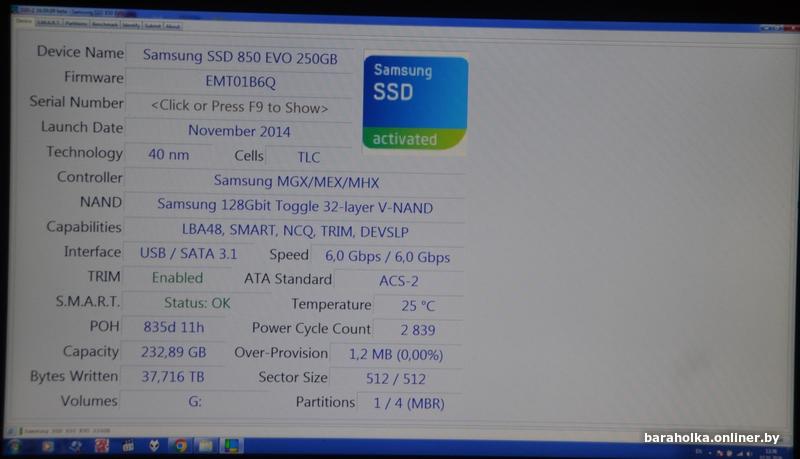Select the Device tab
The image size is (800, 459).
point(24,21)
